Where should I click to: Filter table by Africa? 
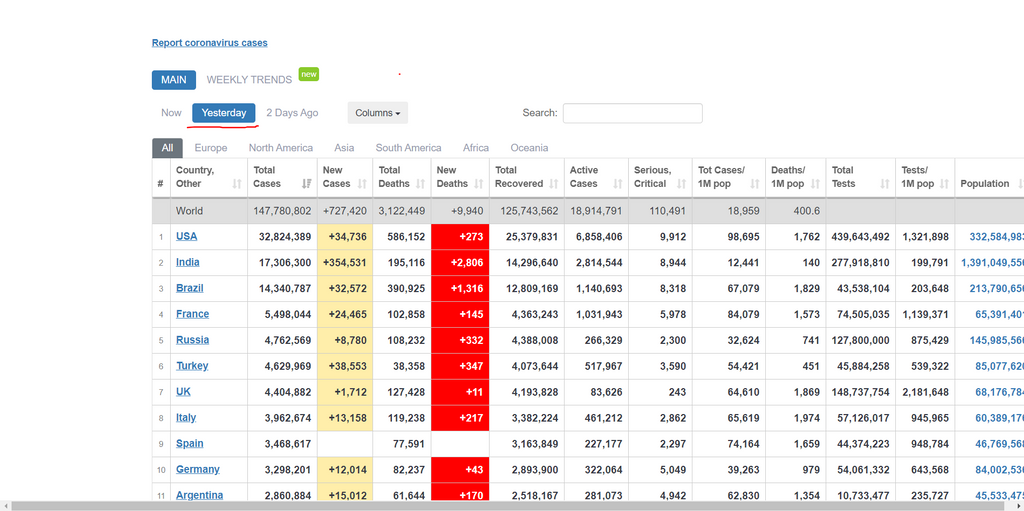475,148
